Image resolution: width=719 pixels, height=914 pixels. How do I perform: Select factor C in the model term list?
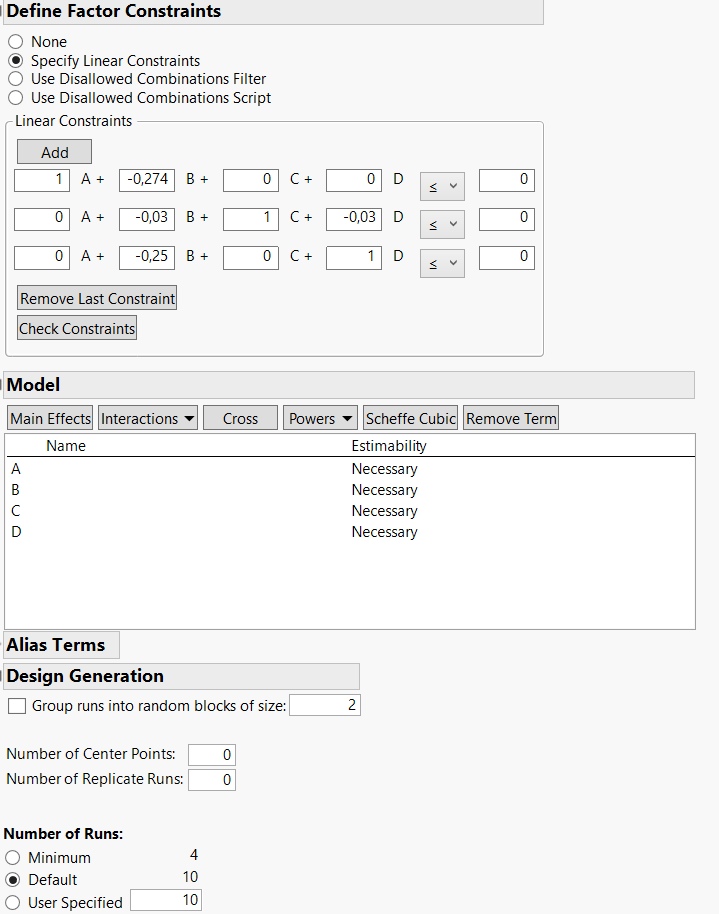[16, 510]
